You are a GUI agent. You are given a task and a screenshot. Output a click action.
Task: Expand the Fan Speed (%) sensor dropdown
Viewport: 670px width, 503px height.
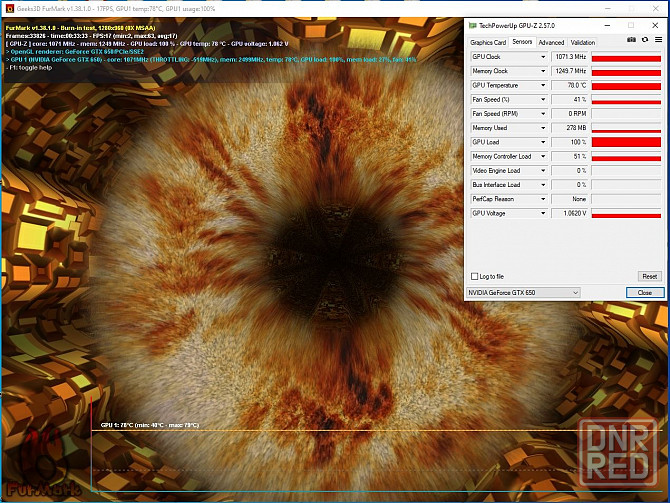coord(544,100)
